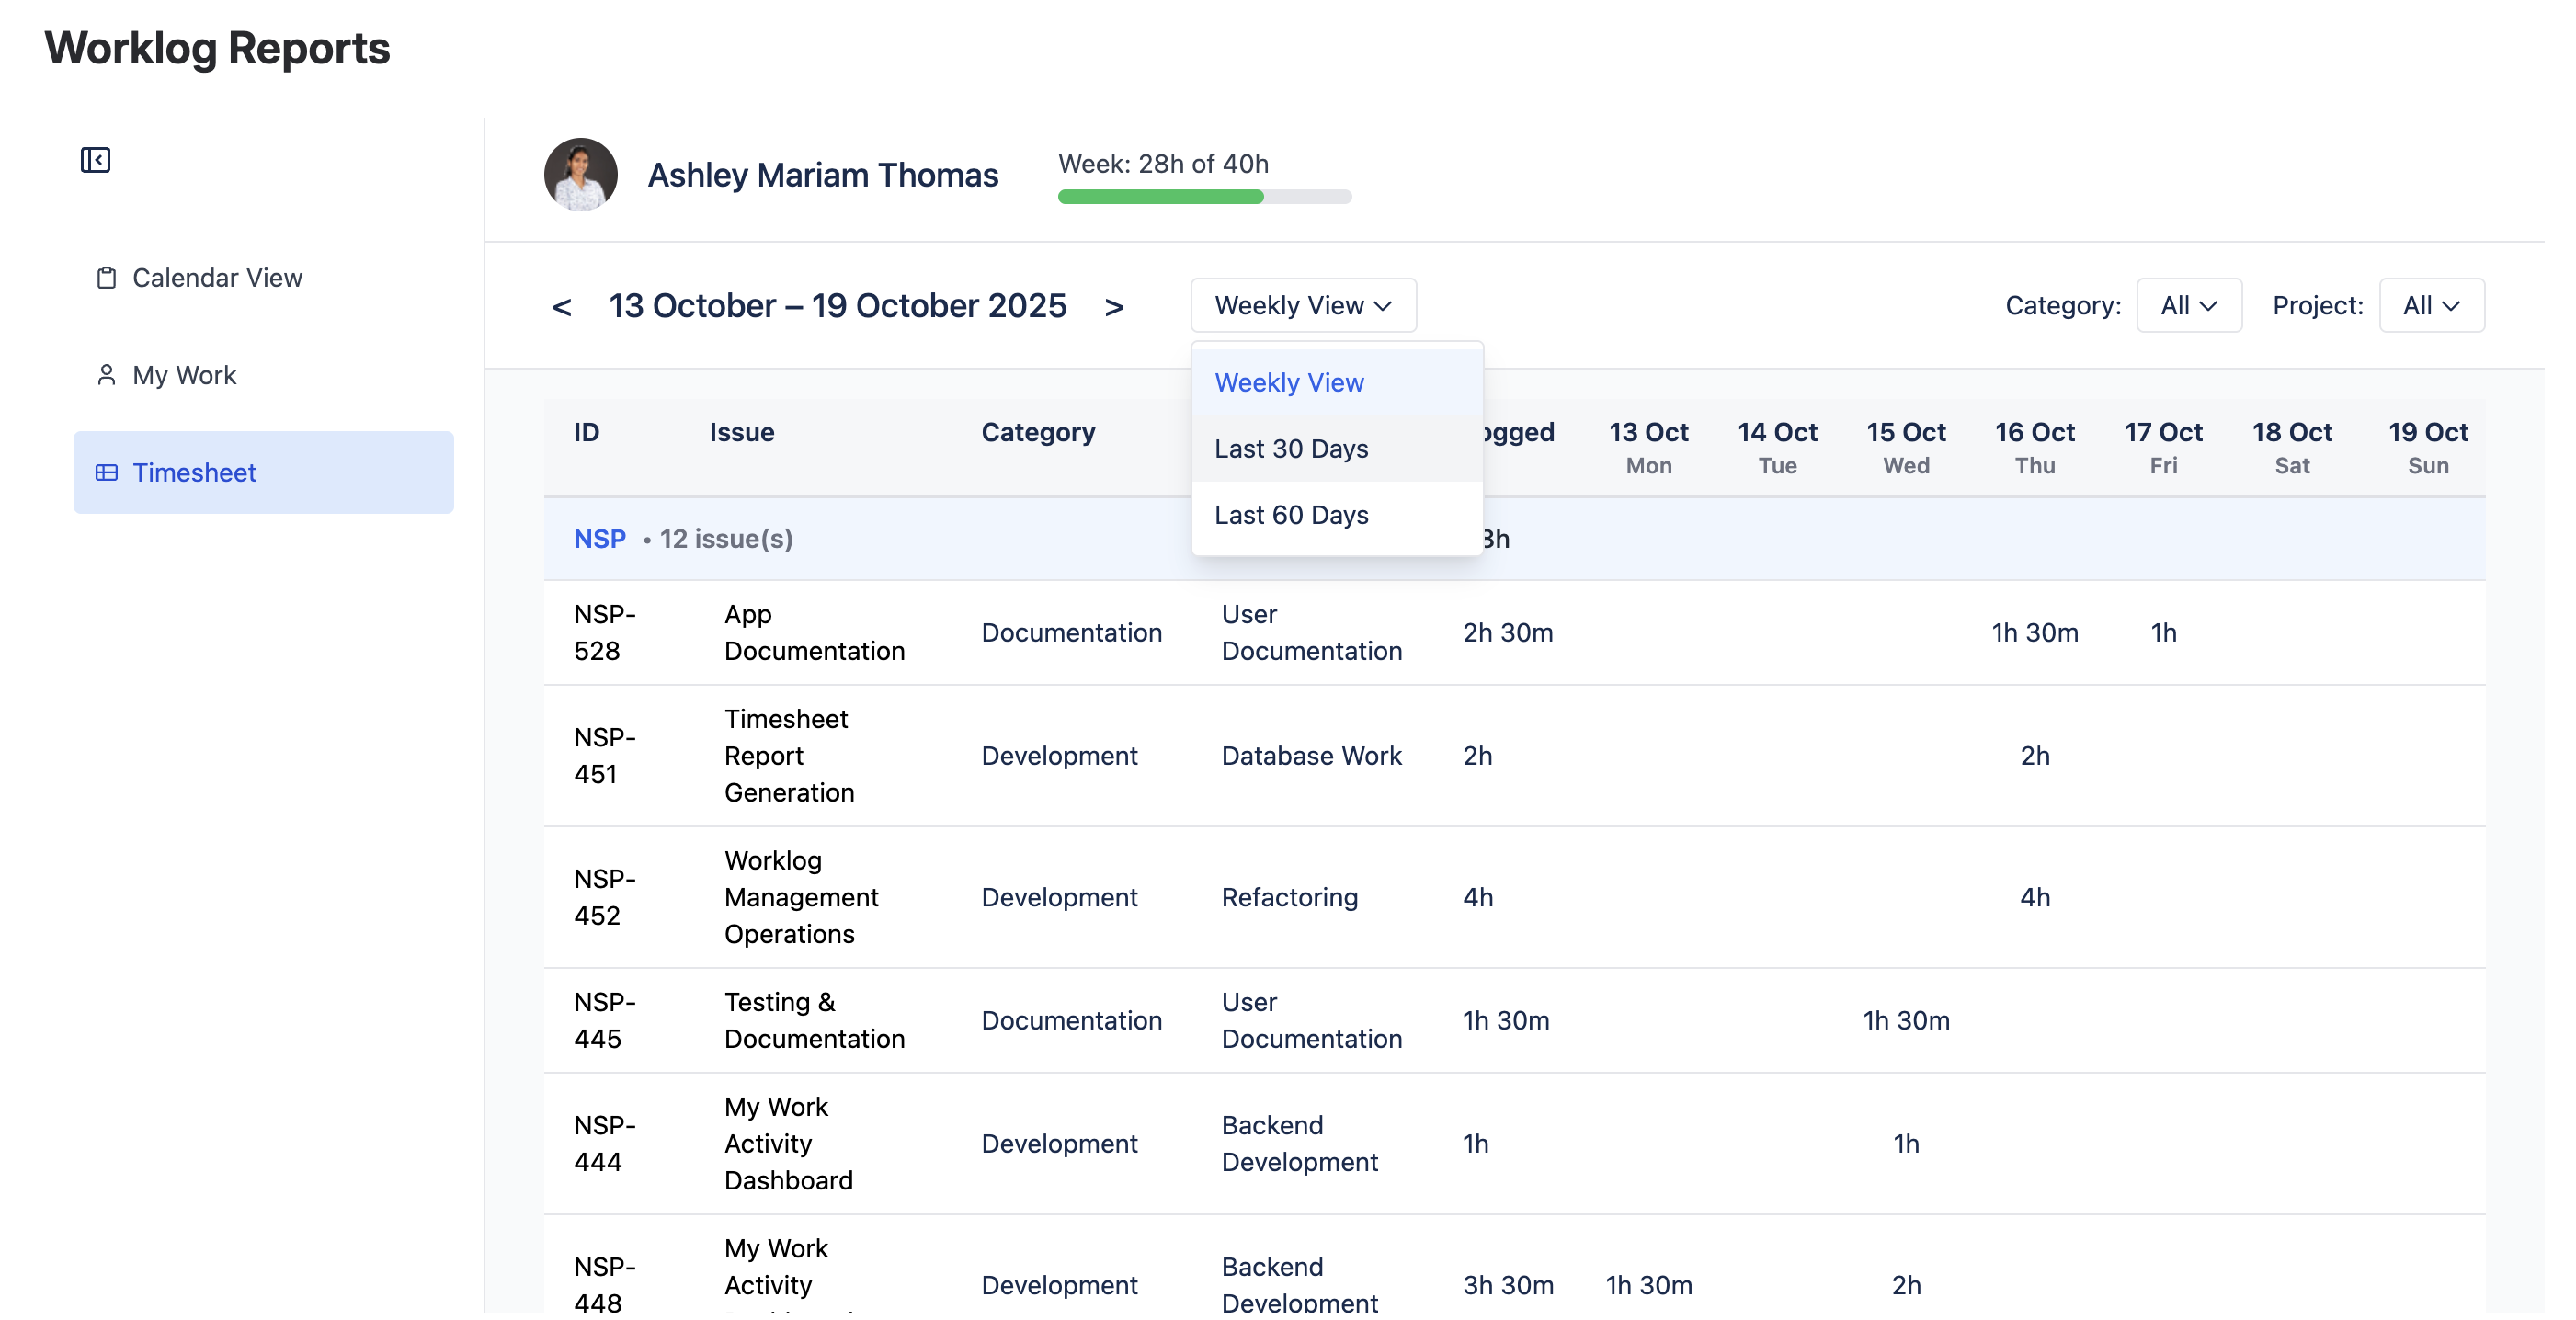Open the Weekly View dropdown
2576x1320 pixels.
[1302, 306]
